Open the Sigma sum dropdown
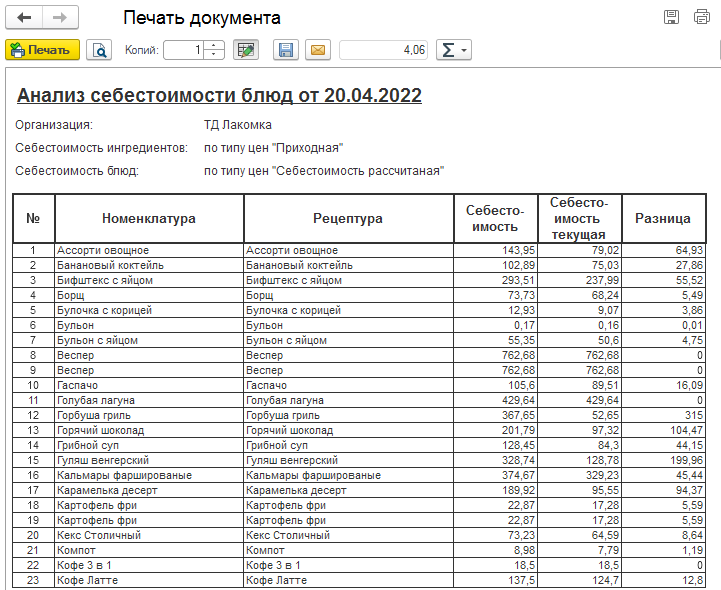The image size is (721, 590). (x=454, y=49)
